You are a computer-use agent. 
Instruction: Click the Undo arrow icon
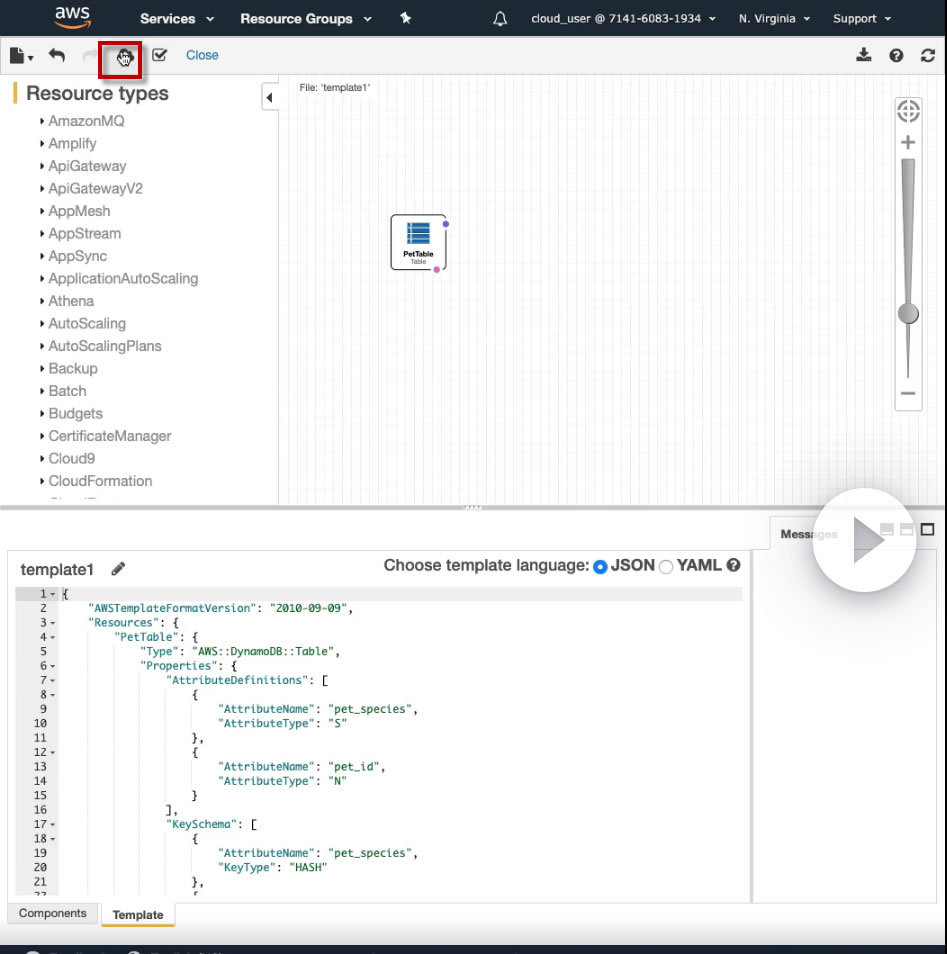pos(57,55)
